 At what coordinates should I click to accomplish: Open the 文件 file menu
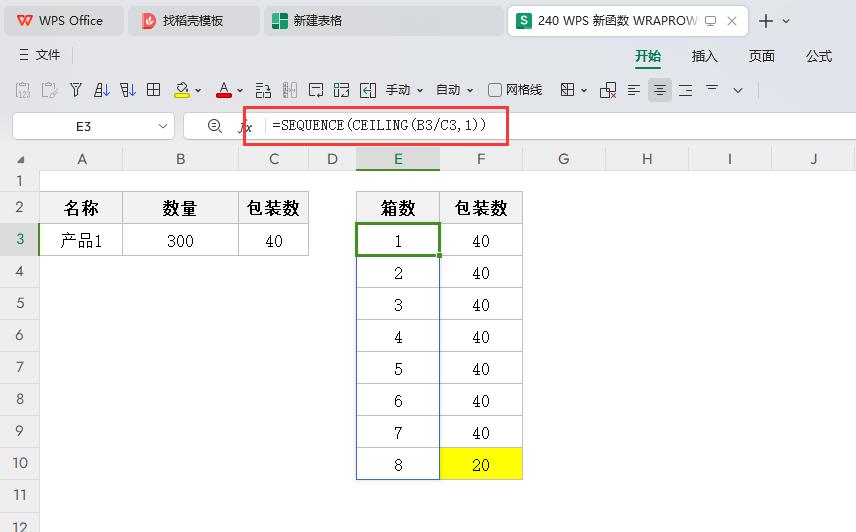coord(40,56)
